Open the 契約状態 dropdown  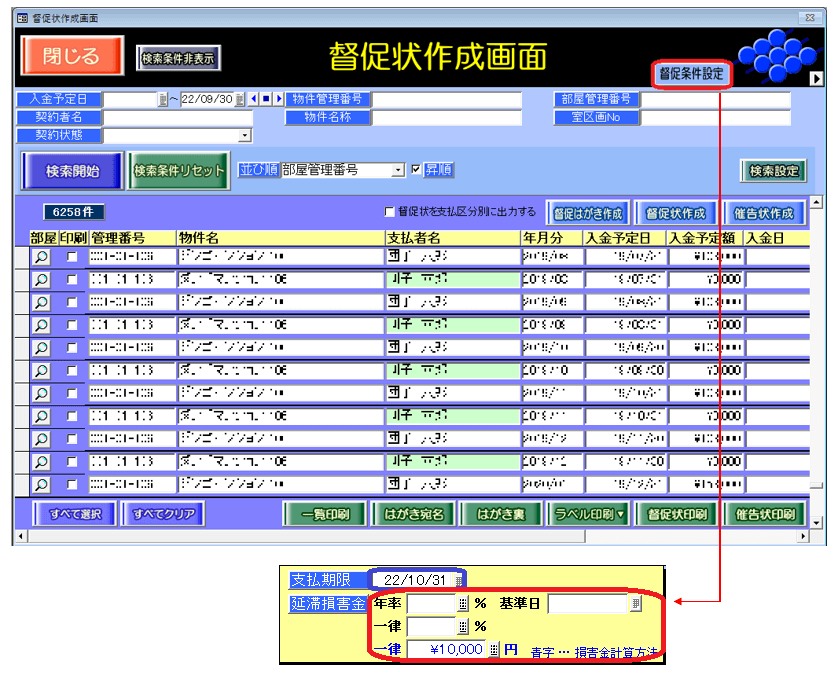(243, 135)
